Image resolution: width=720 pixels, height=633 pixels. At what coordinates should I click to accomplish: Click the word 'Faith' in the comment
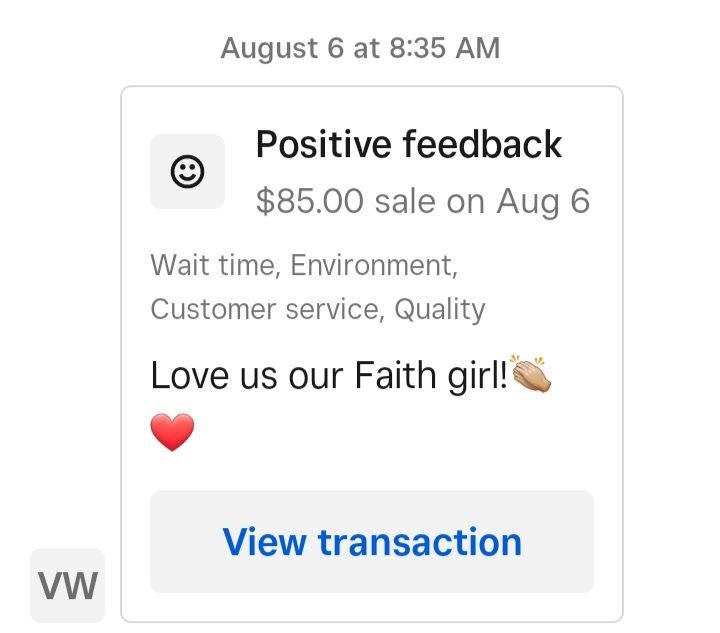pyautogui.click(x=395, y=375)
